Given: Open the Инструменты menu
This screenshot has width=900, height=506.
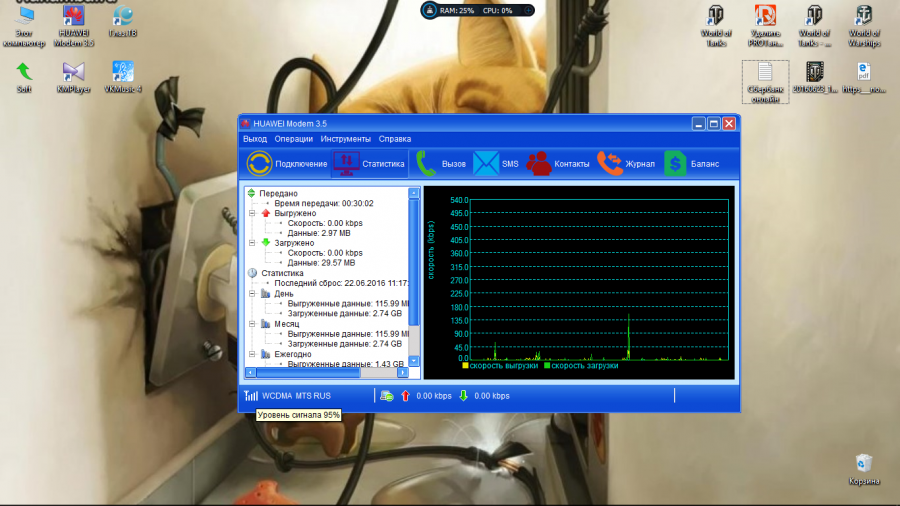Looking at the screenshot, I should tap(346, 139).
